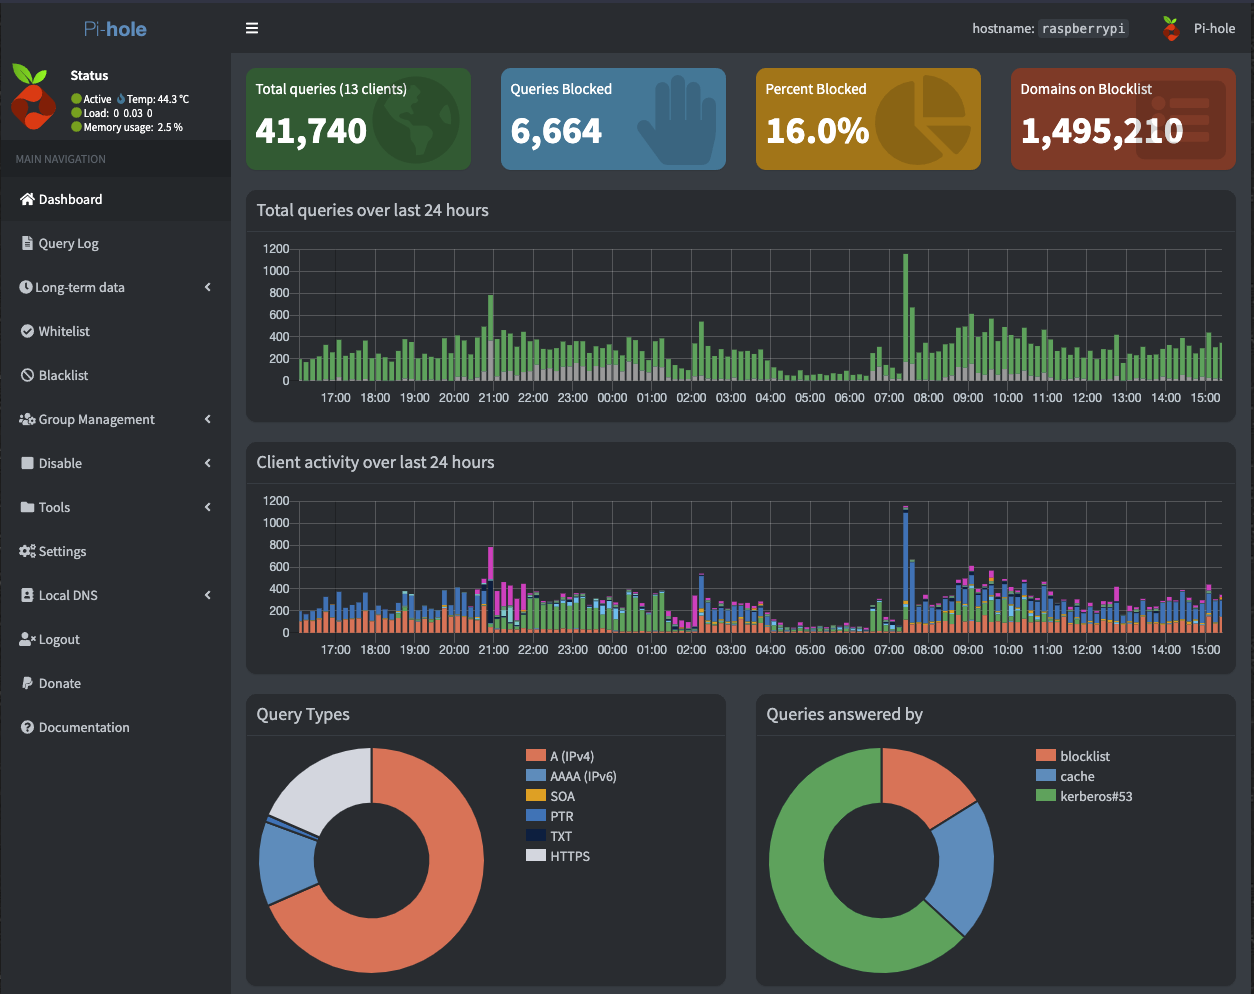This screenshot has height=994, width=1254.
Task: Click the green Load status dot
Action: coord(76,113)
